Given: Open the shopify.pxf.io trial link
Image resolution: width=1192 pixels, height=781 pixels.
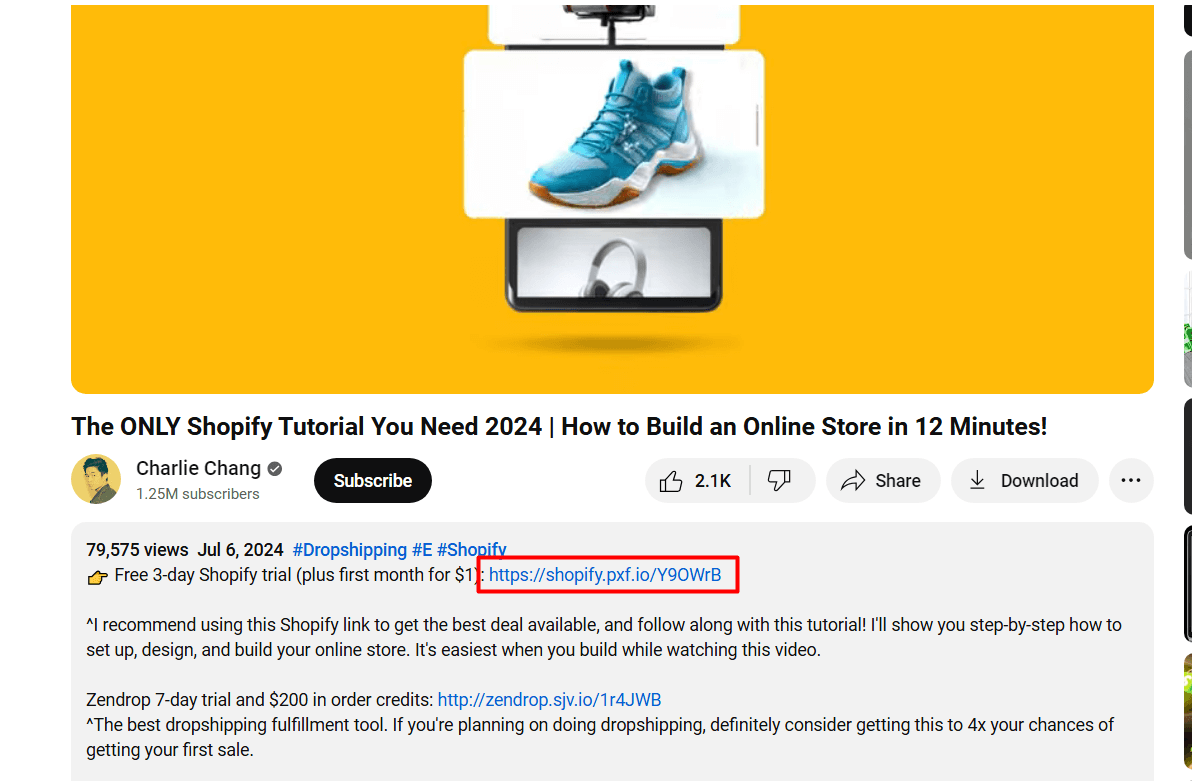Looking at the screenshot, I should 604,575.
